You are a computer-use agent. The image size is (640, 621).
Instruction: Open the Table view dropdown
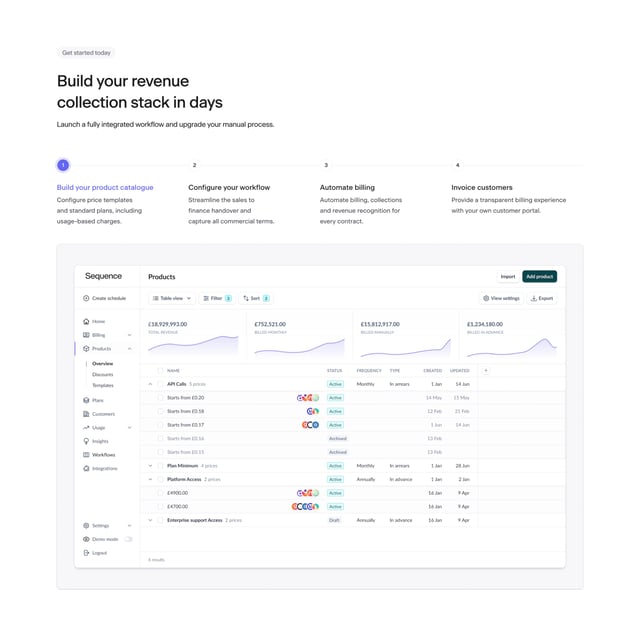click(x=172, y=298)
